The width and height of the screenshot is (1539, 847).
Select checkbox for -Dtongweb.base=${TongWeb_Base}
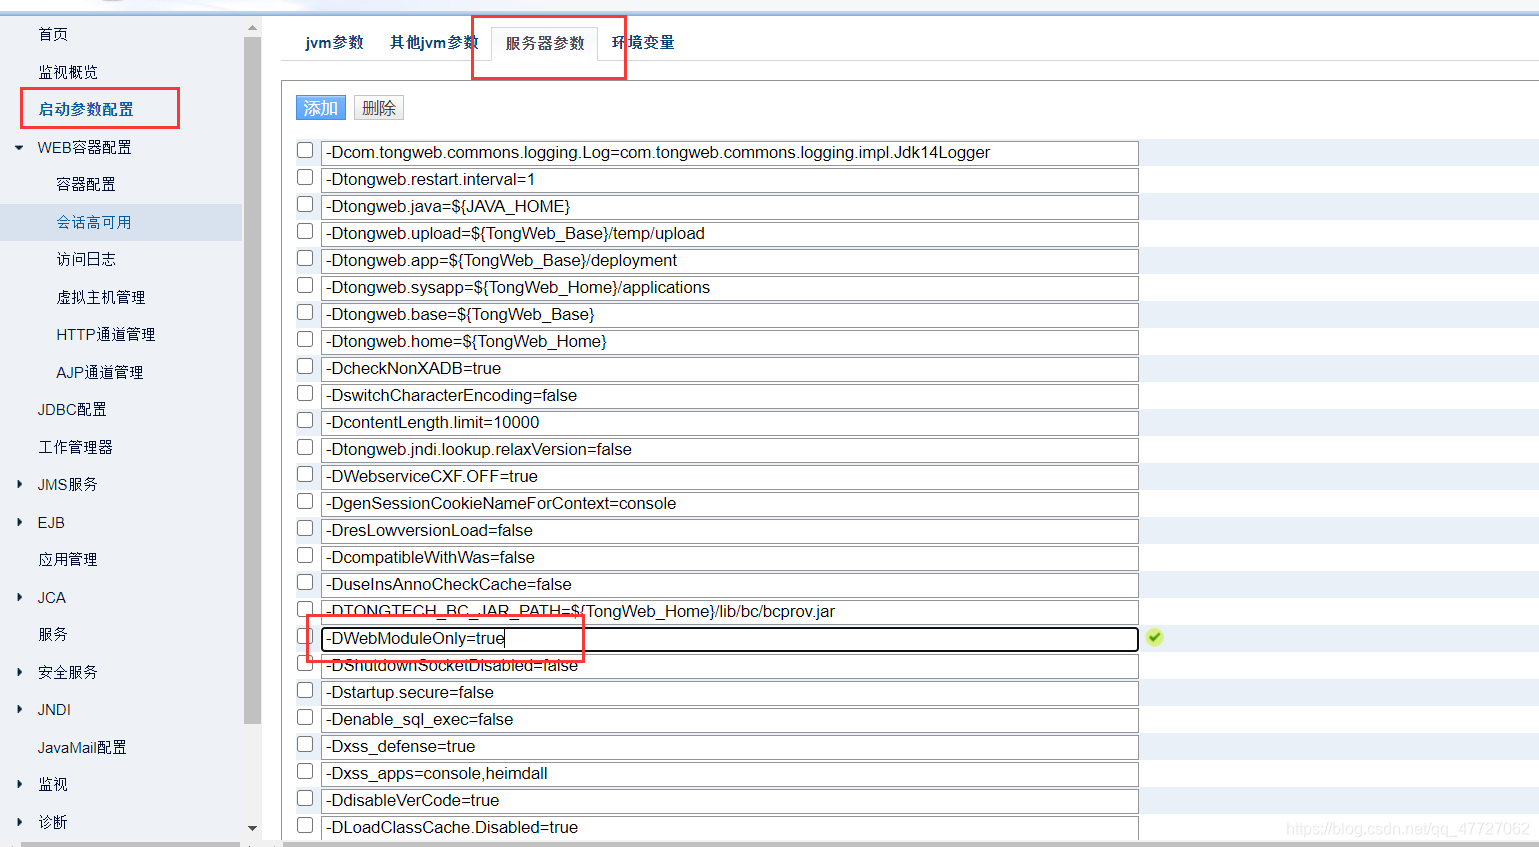point(305,312)
